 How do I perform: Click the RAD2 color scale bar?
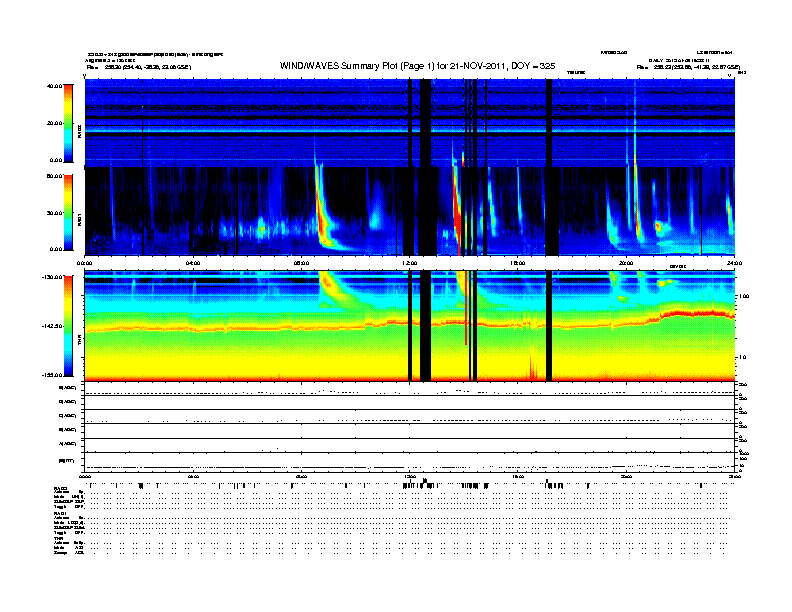point(68,123)
